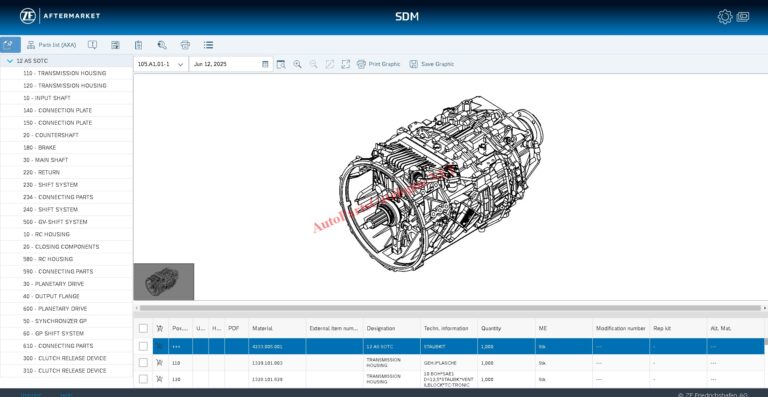Image resolution: width=768 pixels, height=397 pixels.
Task: Select 590 - CONNECTING PARTS tree item
Action: [58, 272]
